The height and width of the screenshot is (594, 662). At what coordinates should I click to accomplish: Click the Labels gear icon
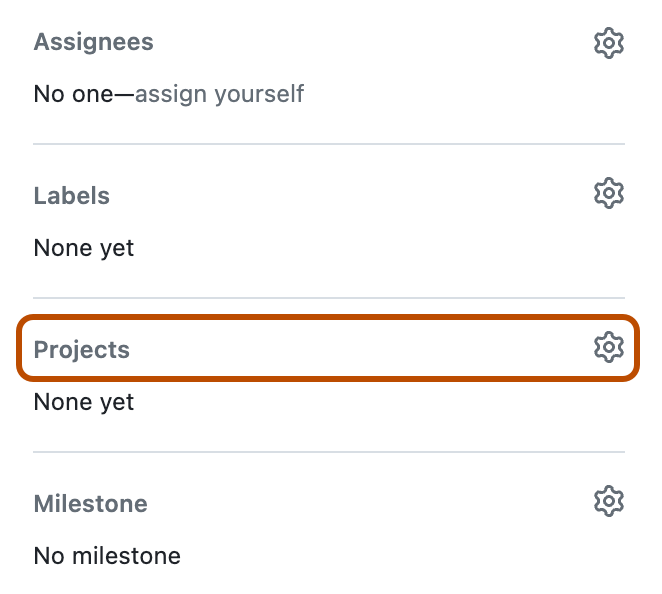coord(608,194)
